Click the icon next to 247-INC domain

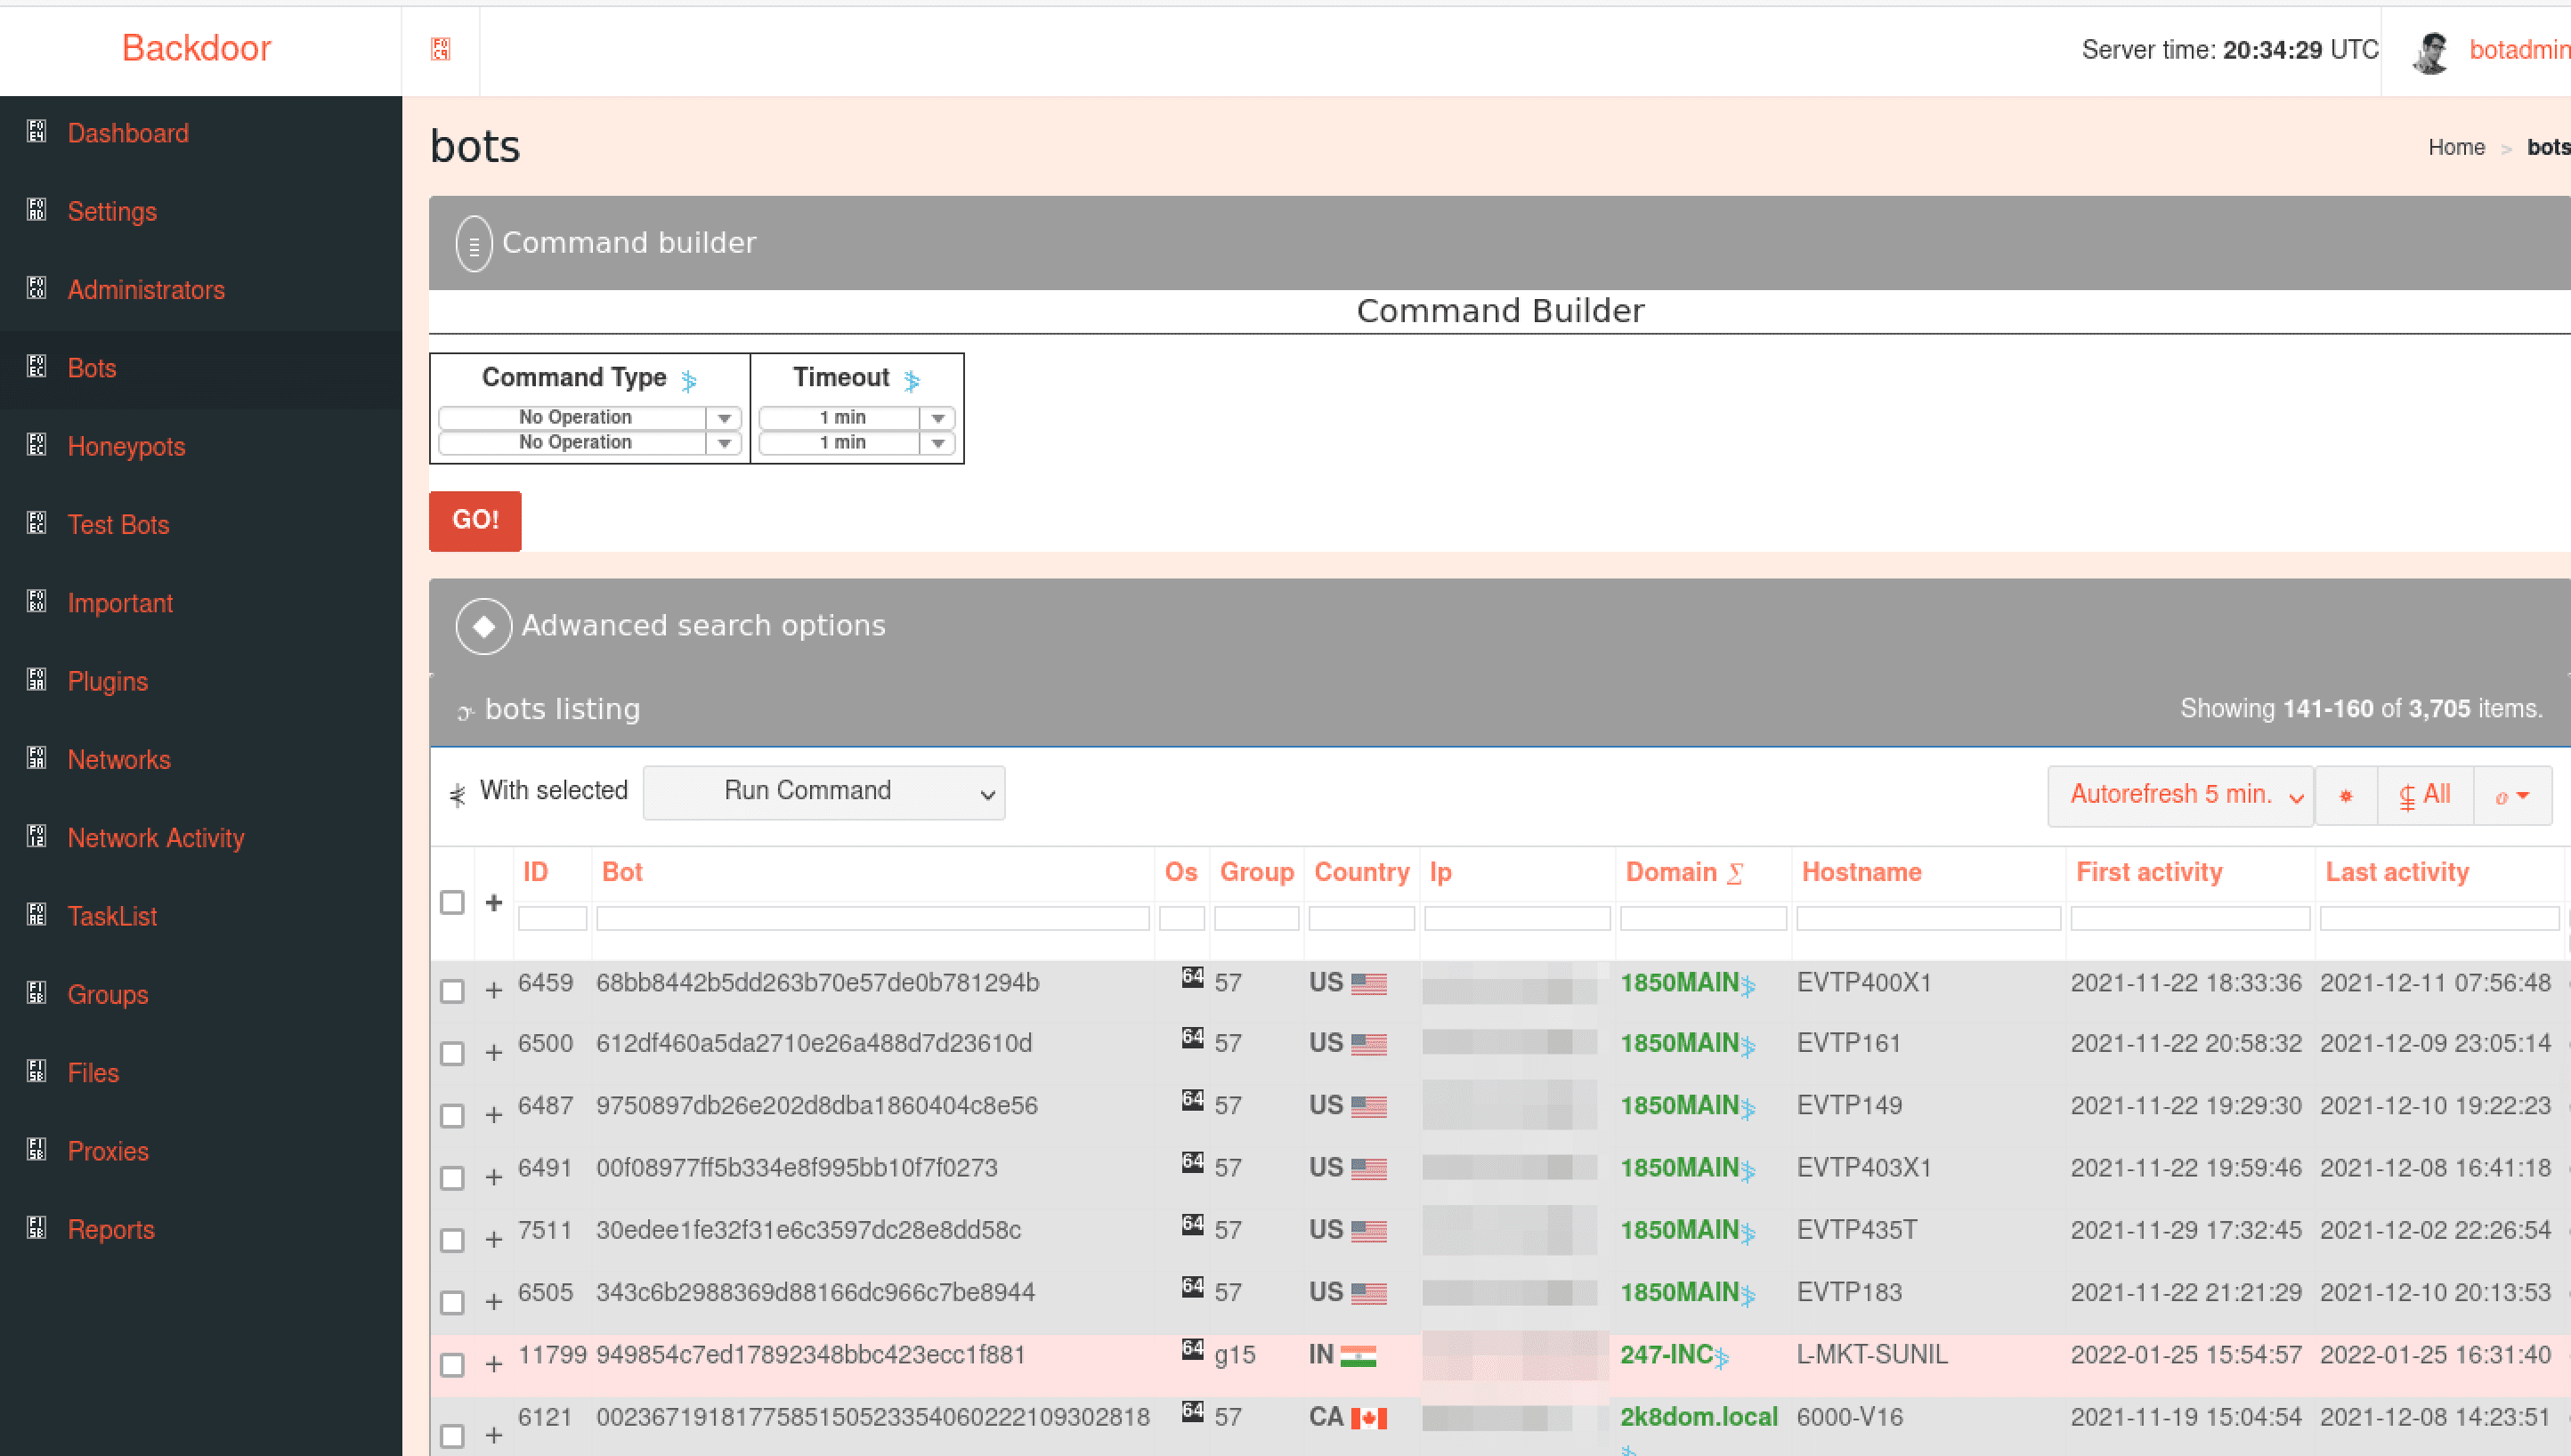[1721, 1358]
